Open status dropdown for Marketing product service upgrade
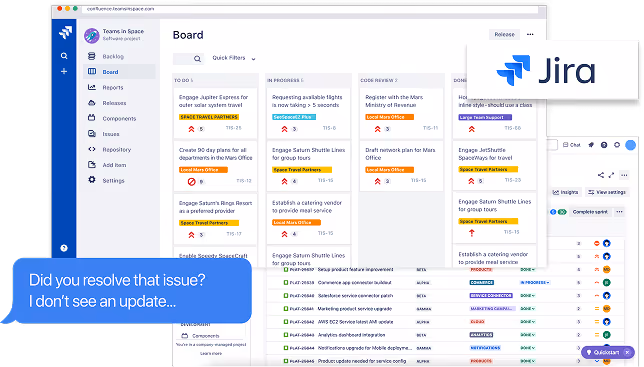 pyautogui.click(x=528, y=309)
